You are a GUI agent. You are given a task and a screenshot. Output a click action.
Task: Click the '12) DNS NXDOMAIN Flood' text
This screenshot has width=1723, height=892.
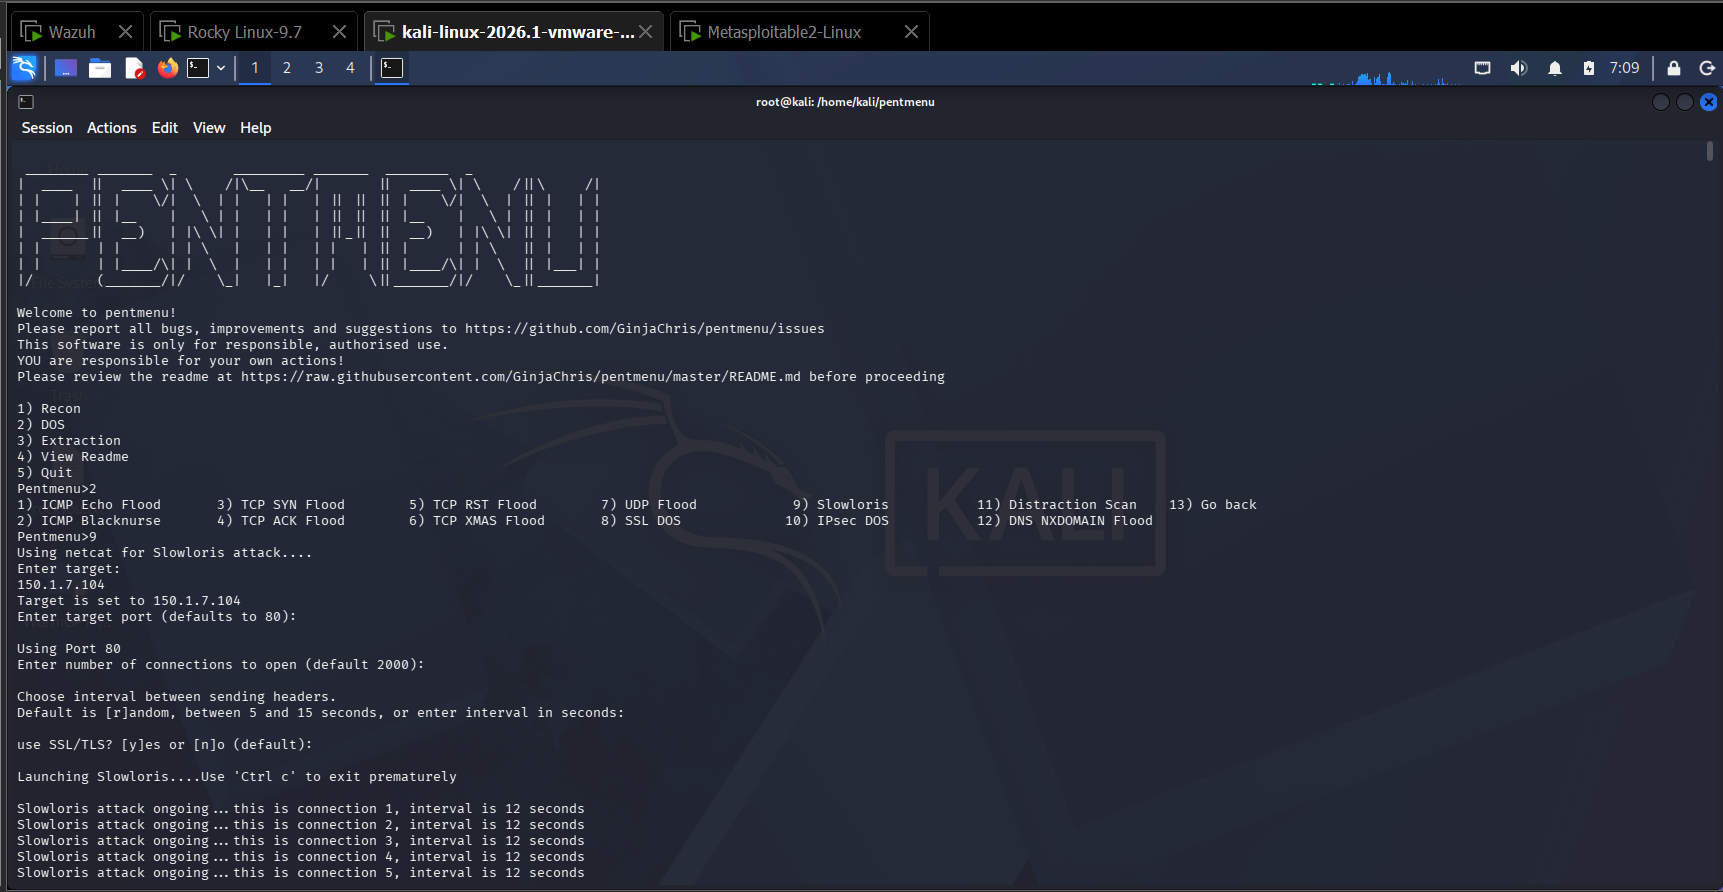[1065, 521]
